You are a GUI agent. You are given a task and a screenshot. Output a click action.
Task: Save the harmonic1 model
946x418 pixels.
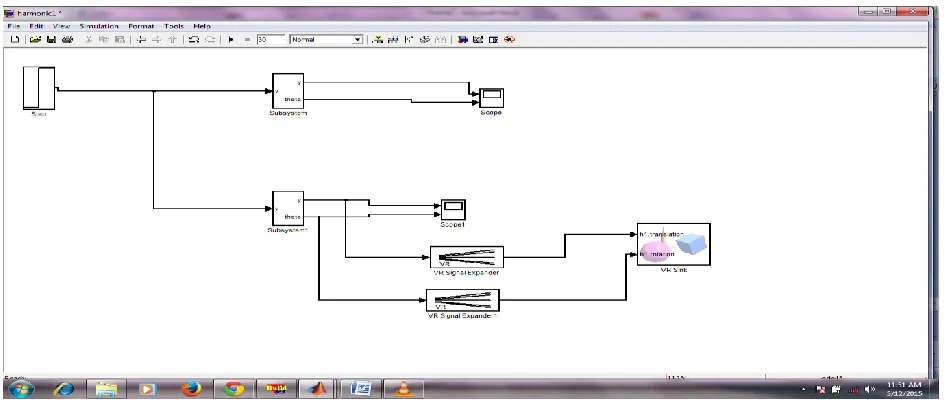click(x=51, y=40)
